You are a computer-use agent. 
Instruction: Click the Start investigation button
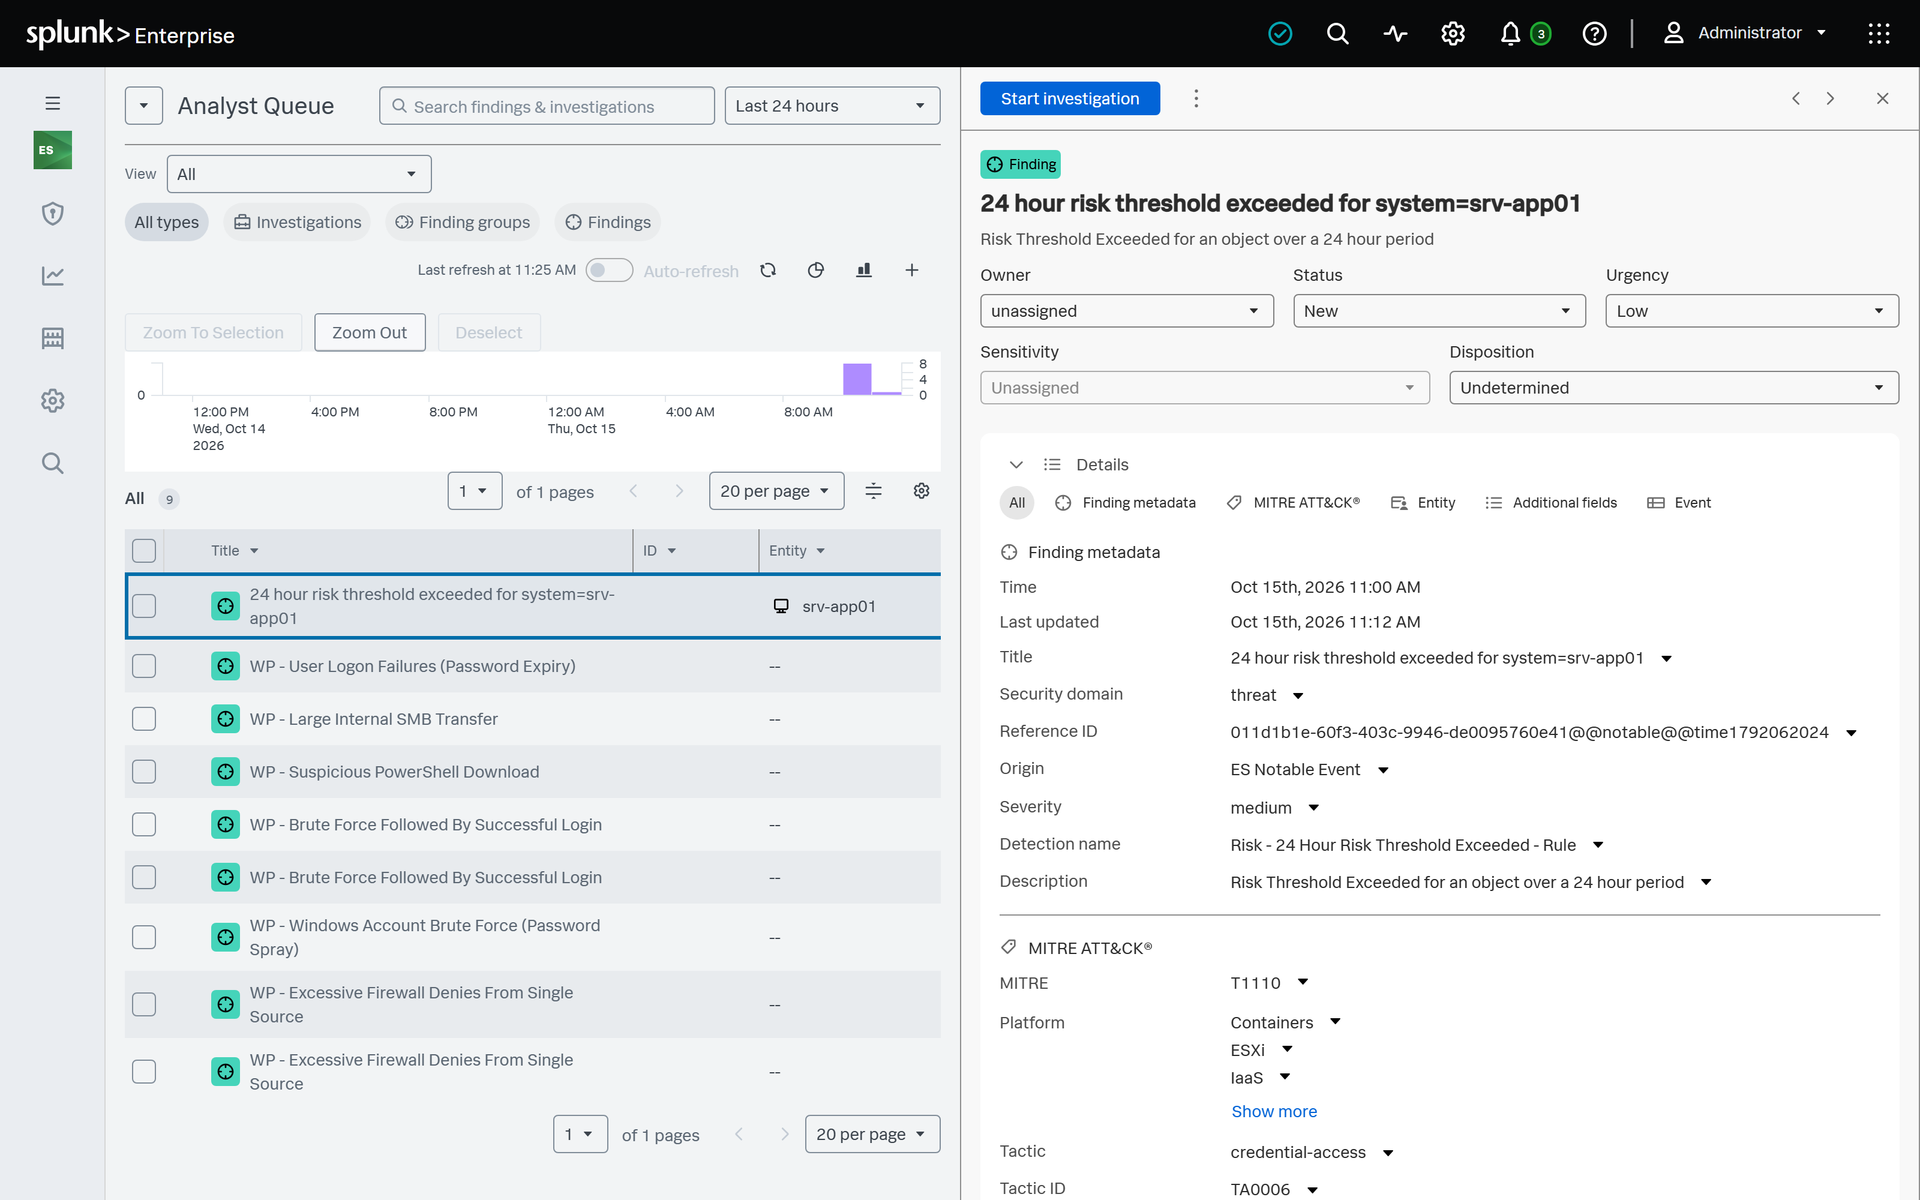click(1070, 98)
